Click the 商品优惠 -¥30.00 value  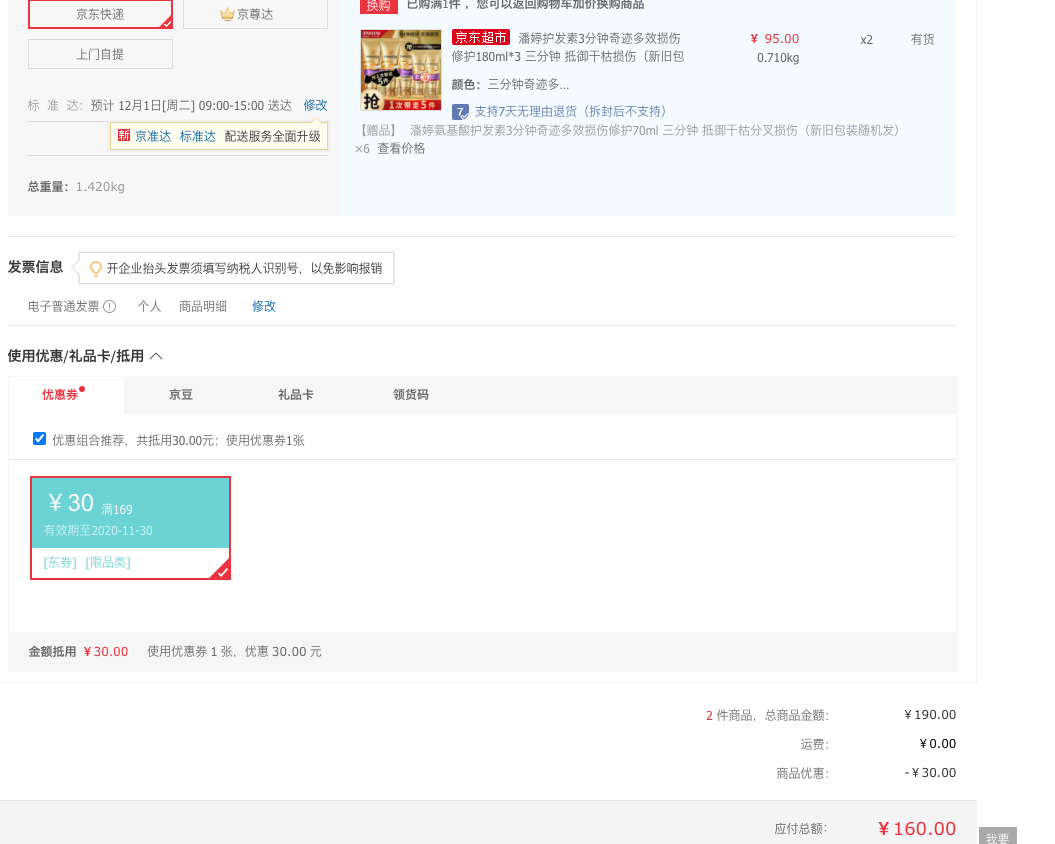click(x=931, y=773)
